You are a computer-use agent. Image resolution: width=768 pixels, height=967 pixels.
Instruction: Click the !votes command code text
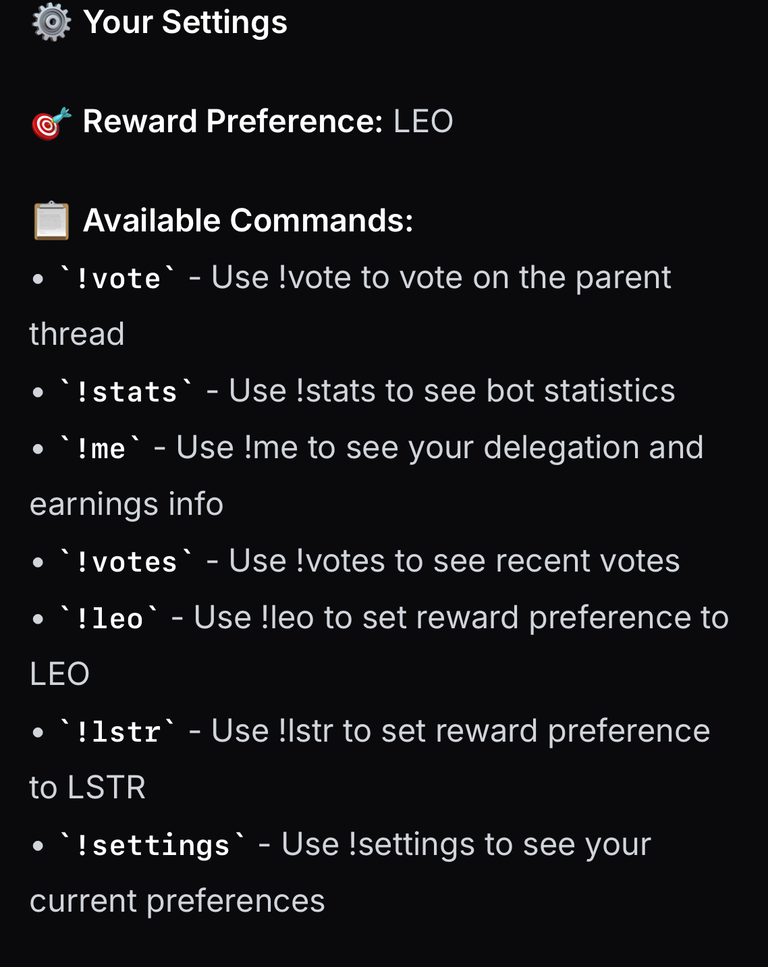[x=126, y=562]
